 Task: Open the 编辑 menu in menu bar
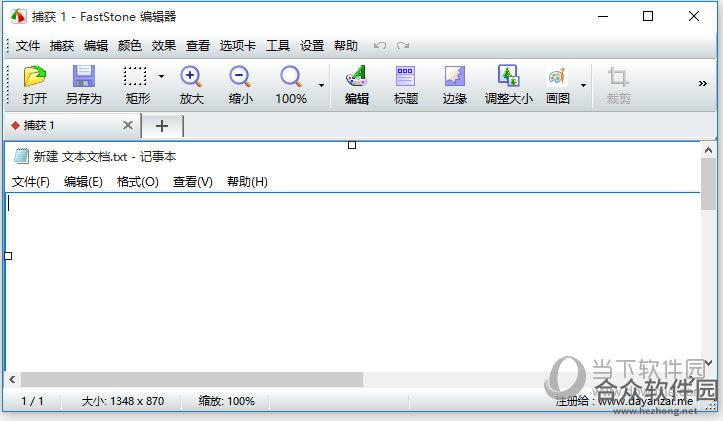pos(96,46)
